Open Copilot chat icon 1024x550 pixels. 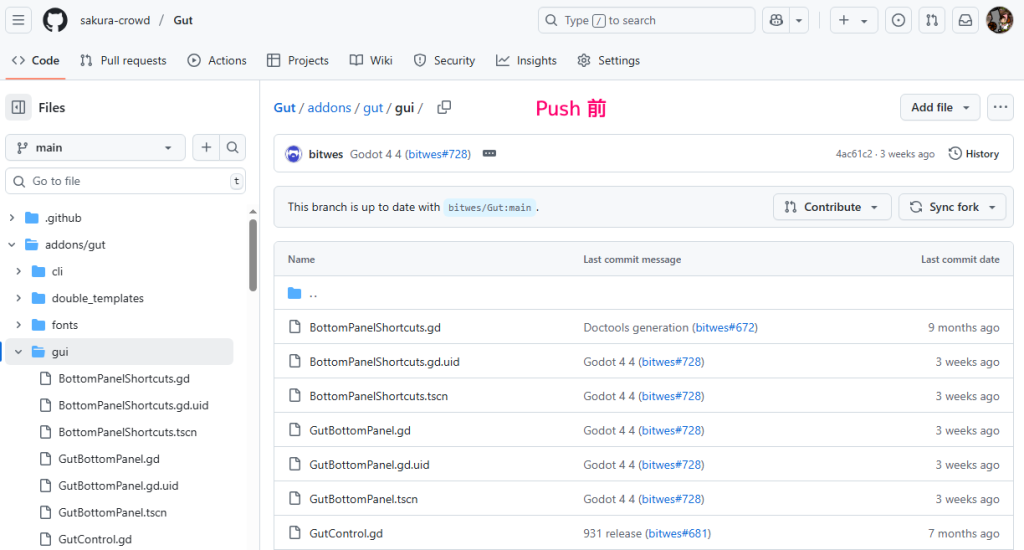(x=776, y=20)
